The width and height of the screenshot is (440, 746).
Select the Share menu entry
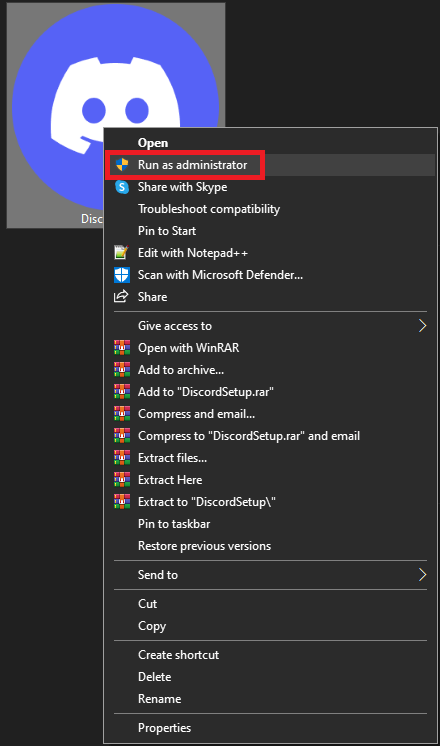270,297
